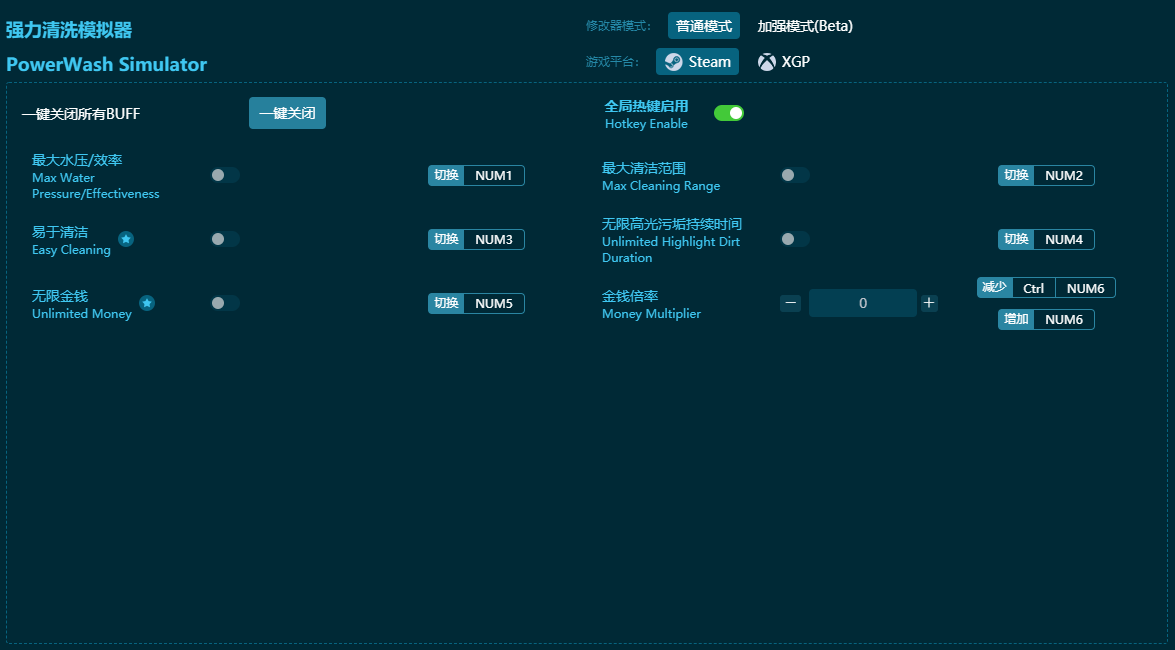Enable Unlimited Highlight Dirt Duration toggle

(795, 239)
